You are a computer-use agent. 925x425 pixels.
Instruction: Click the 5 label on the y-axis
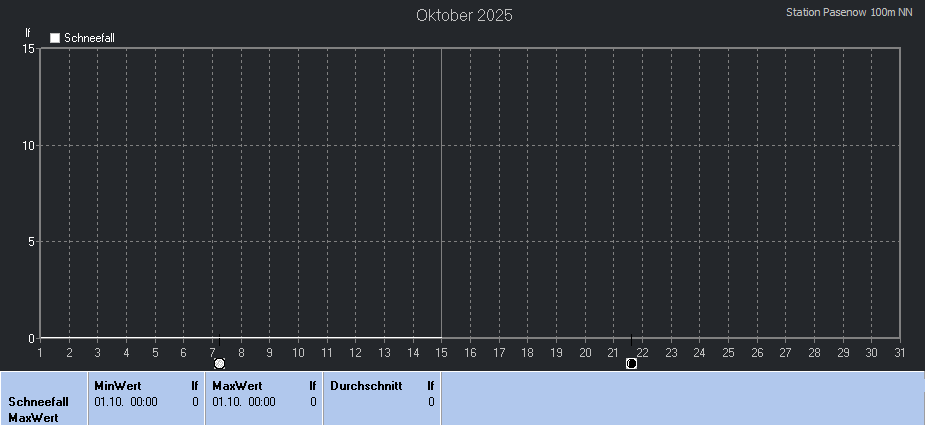point(31,241)
